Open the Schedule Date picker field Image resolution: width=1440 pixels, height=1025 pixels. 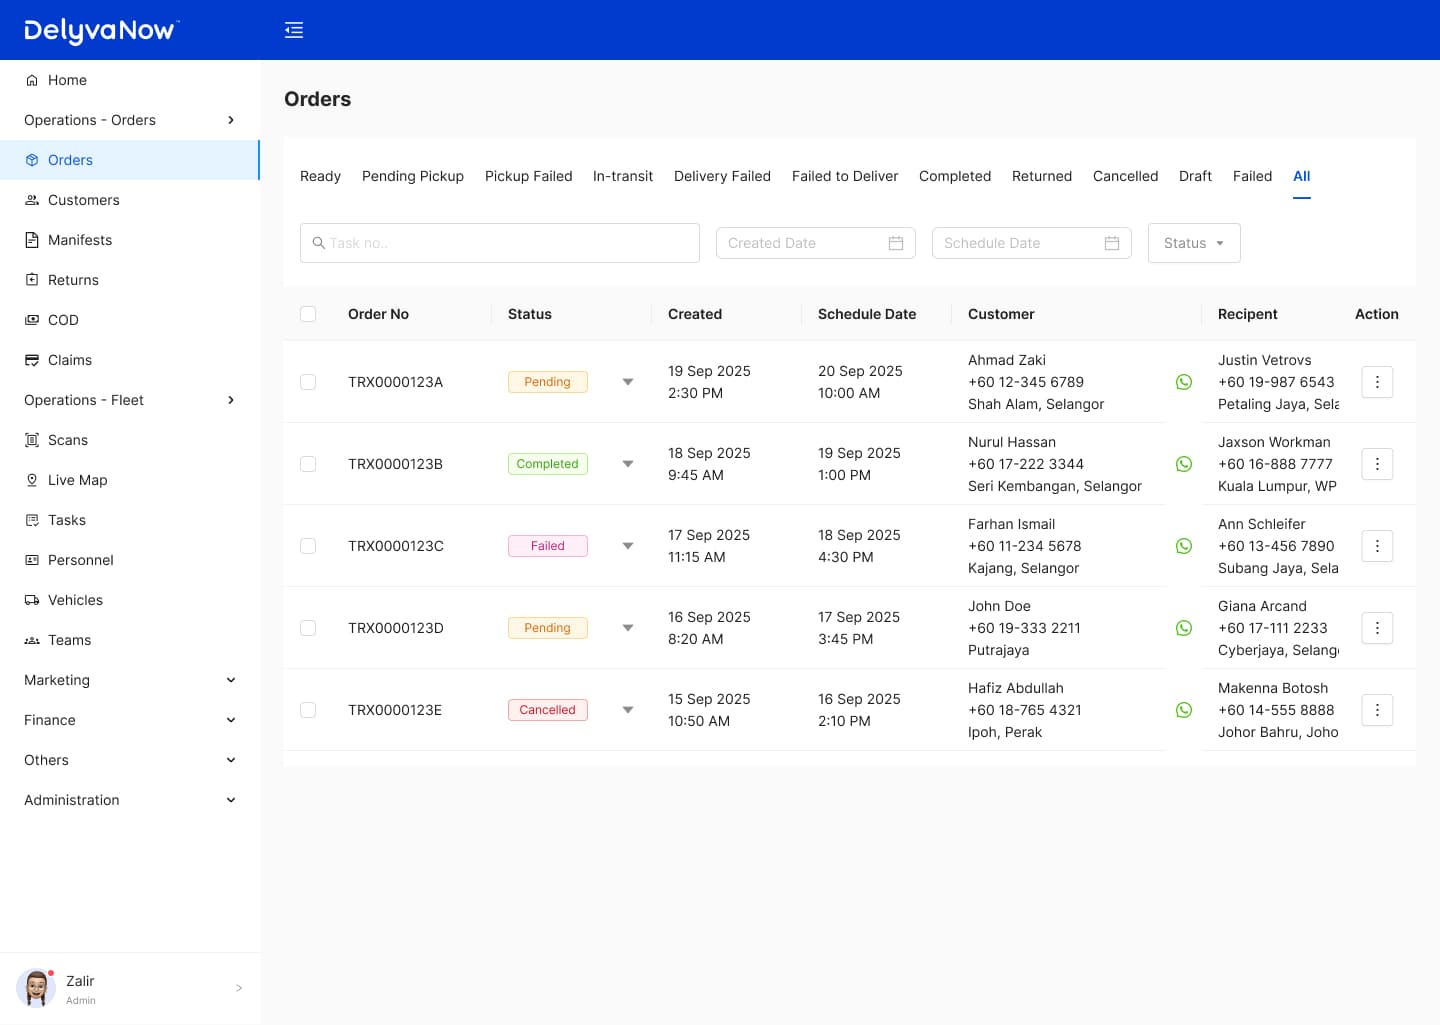1032,243
